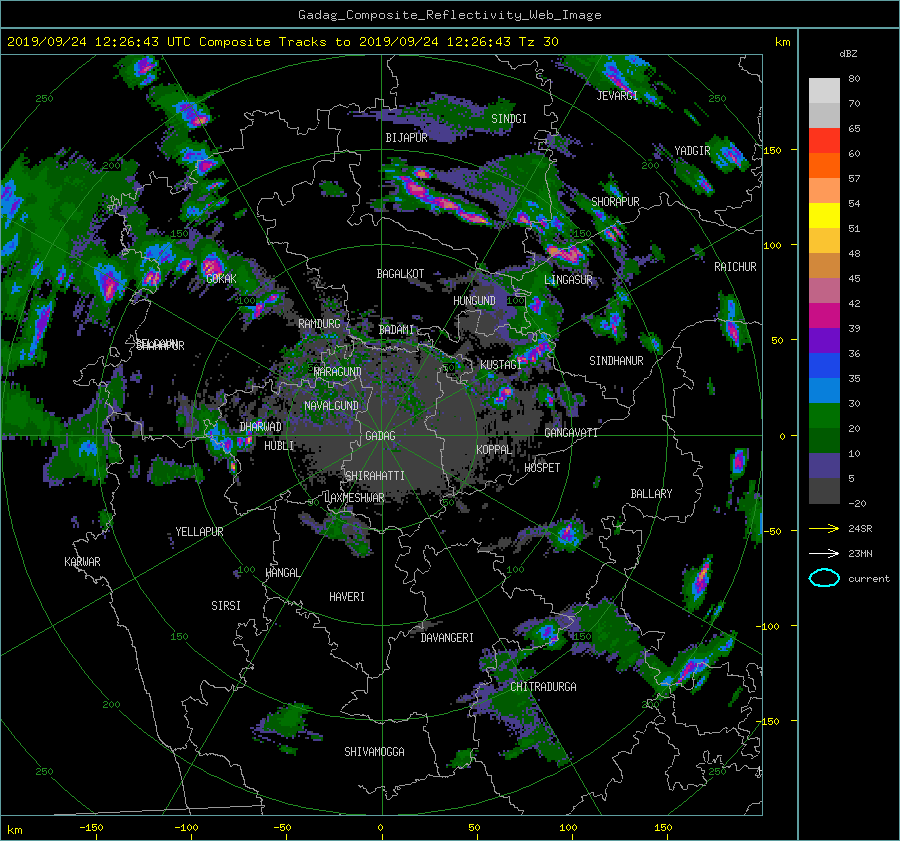Click the CHITRADURGA label
The image size is (900, 841).
(x=543, y=687)
